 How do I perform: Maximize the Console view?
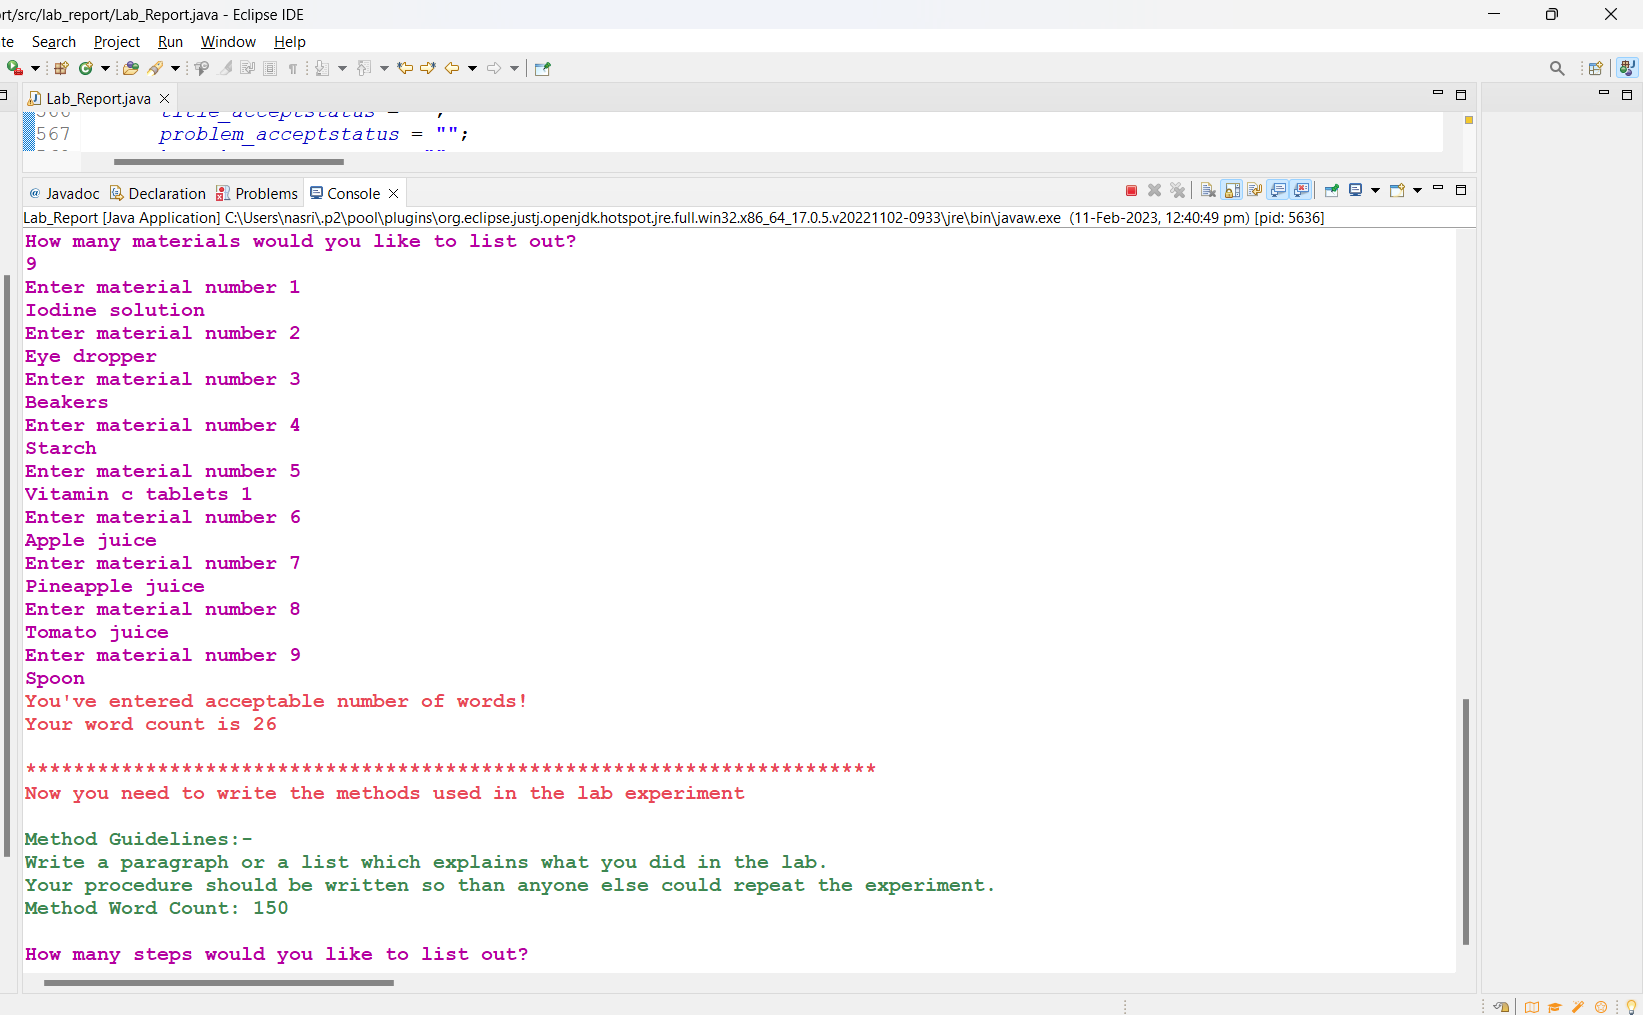pos(1461,190)
